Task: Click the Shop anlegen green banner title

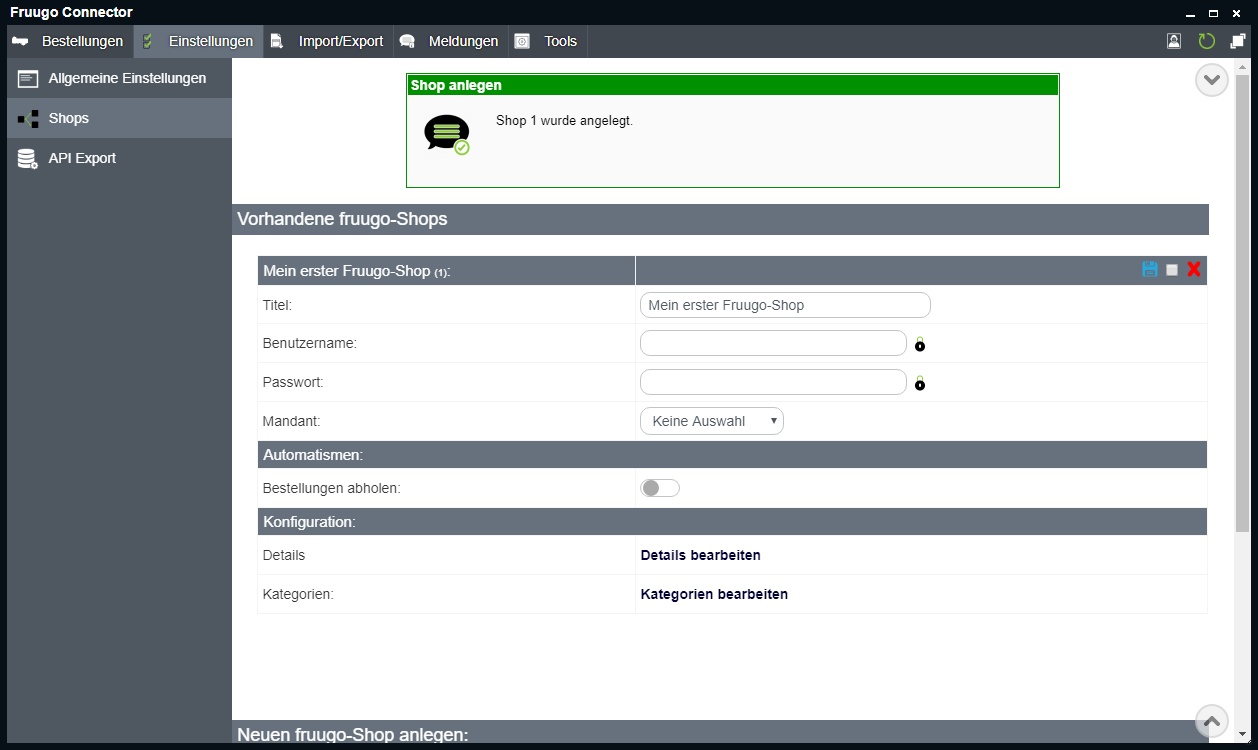Action: (456, 85)
